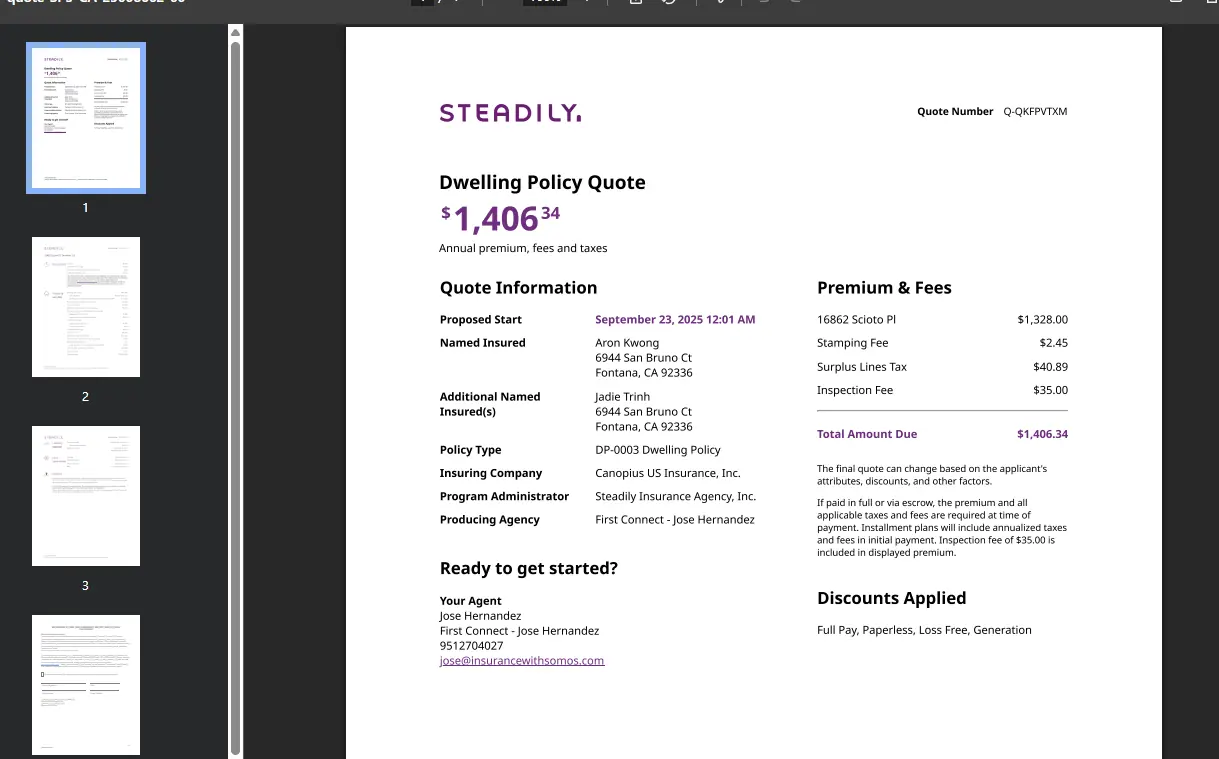Open page 1 thumbnail in sidebar
This screenshot has width=1219, height=759.
click(x=86, y=118)
